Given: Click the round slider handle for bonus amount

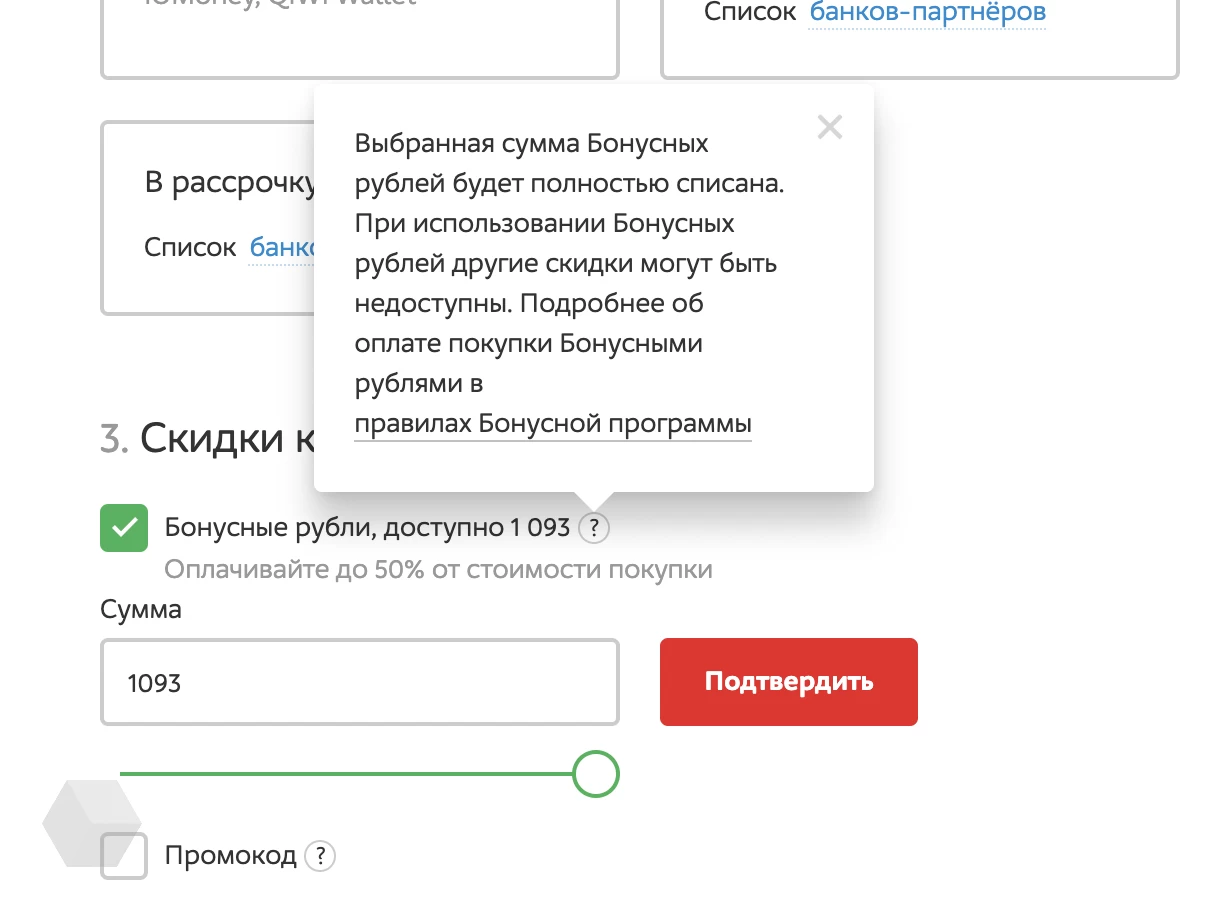Looking at the screenshot, I should pyautogui.click(x=596, y=774).
